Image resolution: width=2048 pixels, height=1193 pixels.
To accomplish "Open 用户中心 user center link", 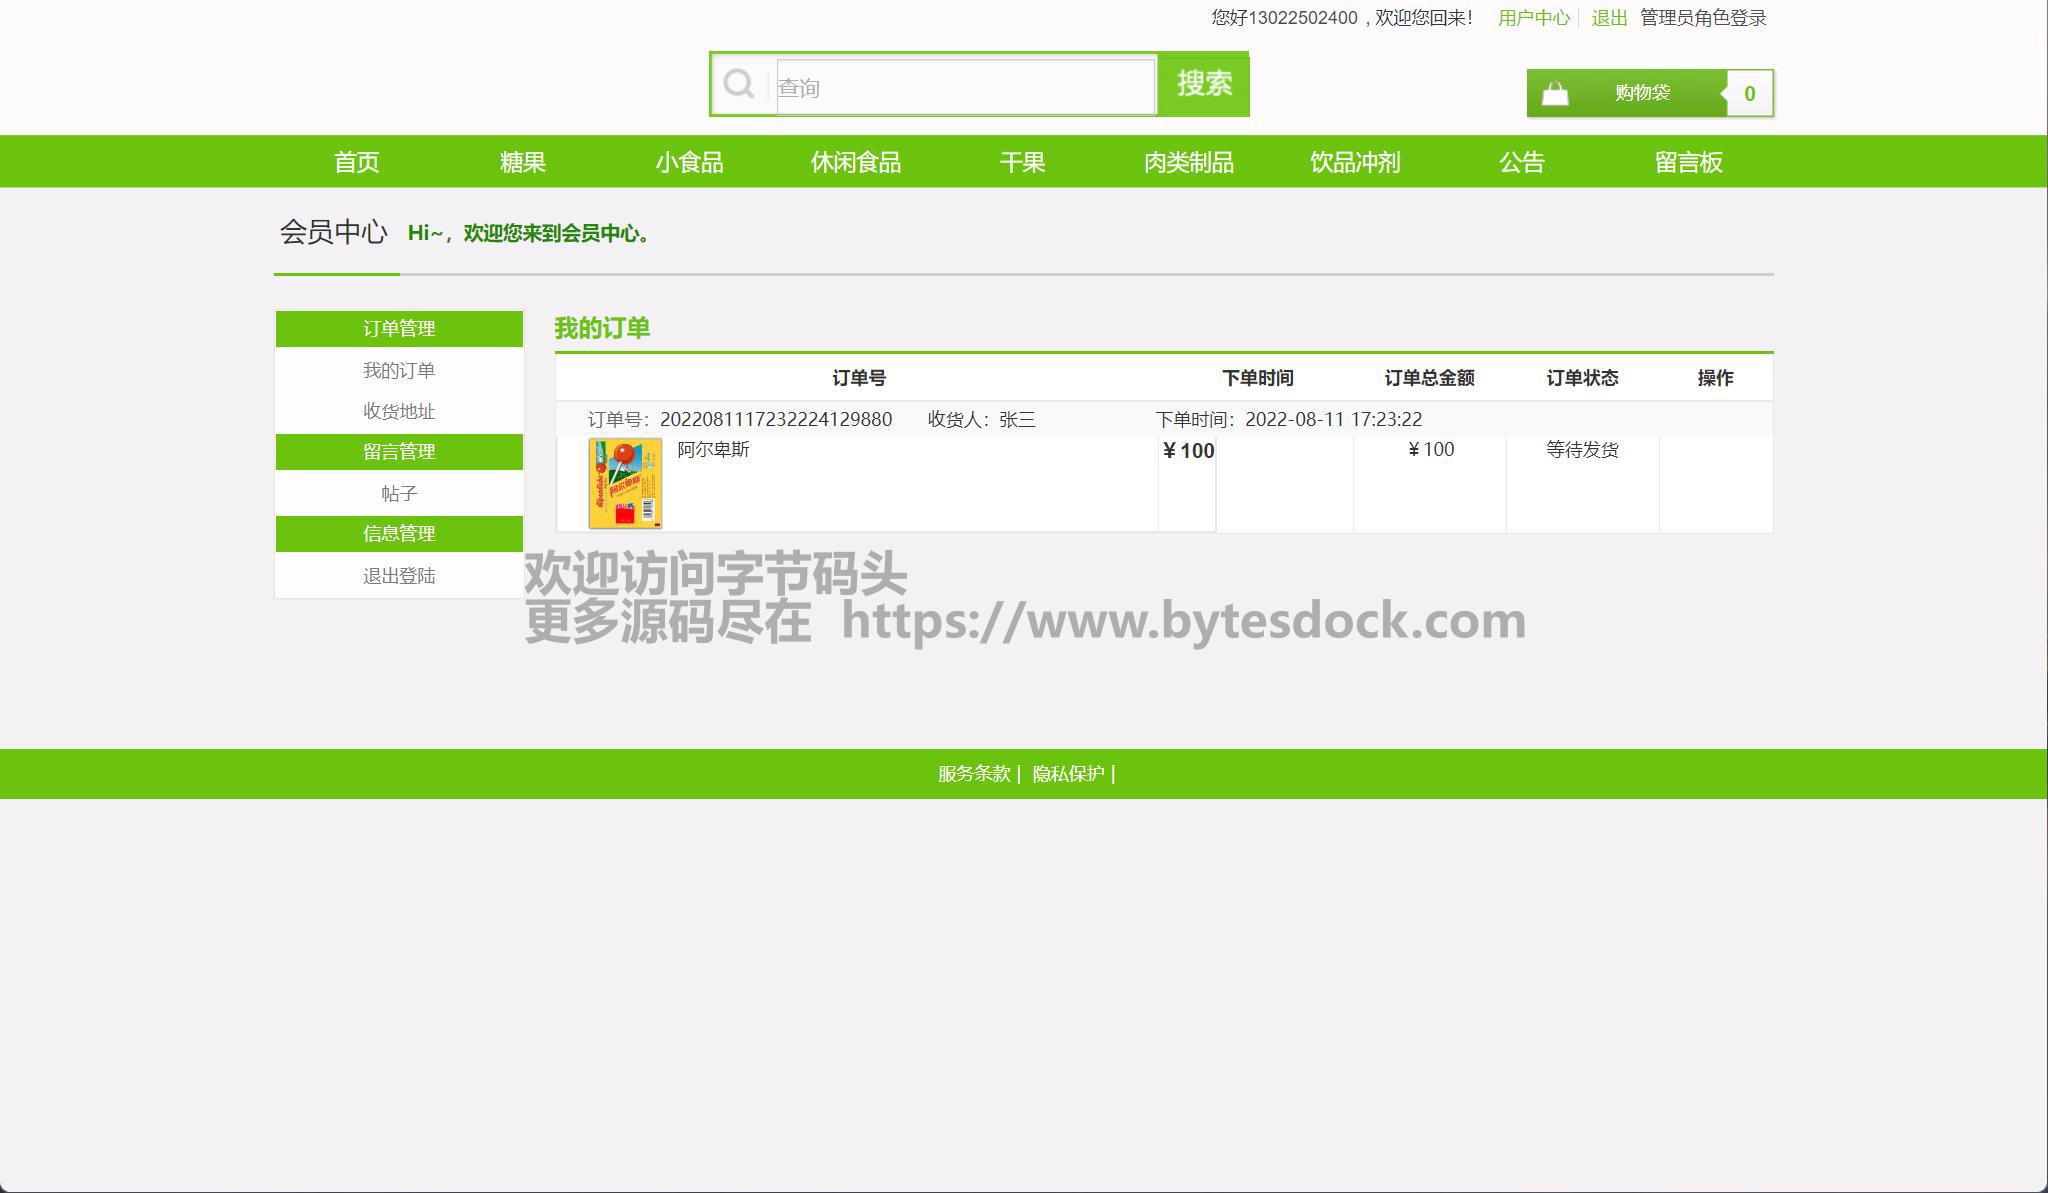I will (x=1533, y=18).
